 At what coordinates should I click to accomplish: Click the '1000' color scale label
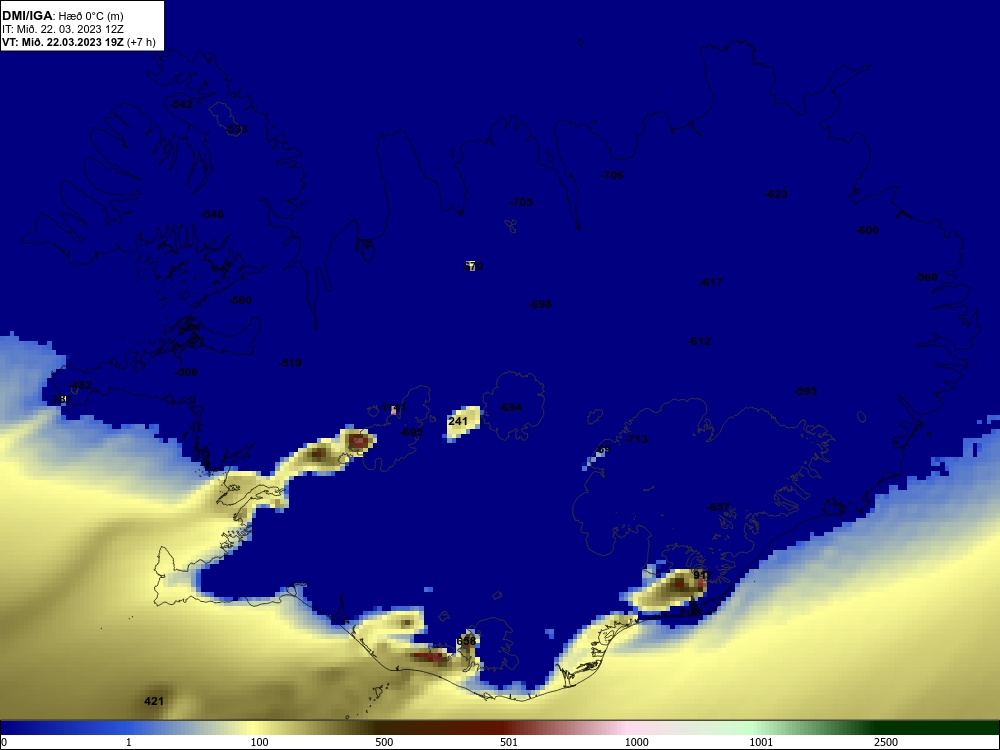pyautogui.click(x=636, y=742)
